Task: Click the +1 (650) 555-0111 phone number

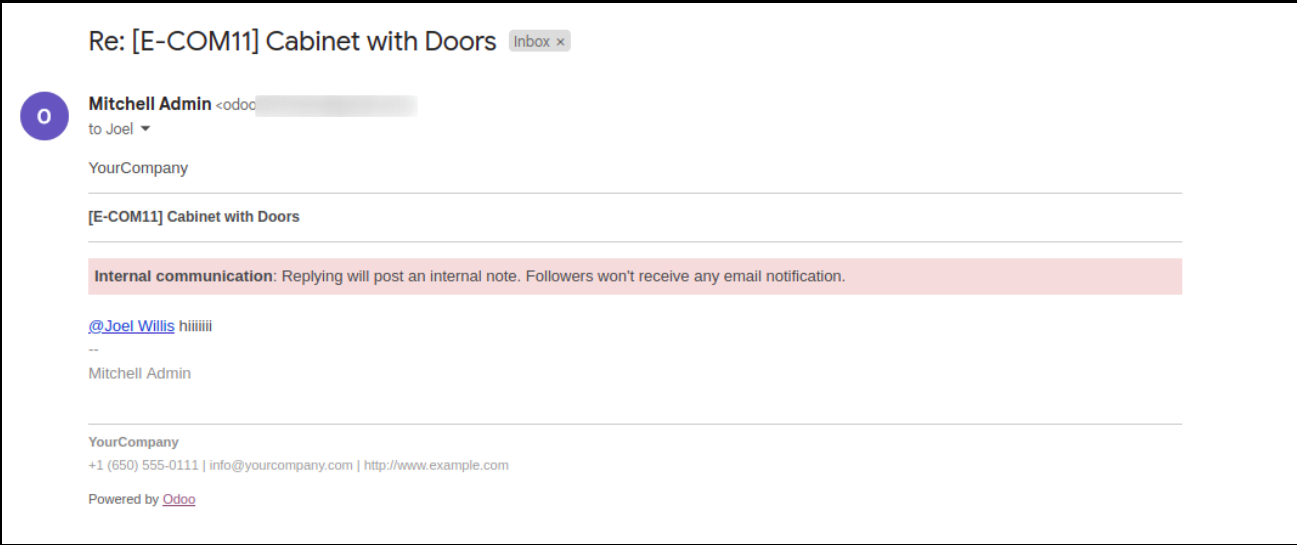Action: pyautogui.click(x=143, y=465)
